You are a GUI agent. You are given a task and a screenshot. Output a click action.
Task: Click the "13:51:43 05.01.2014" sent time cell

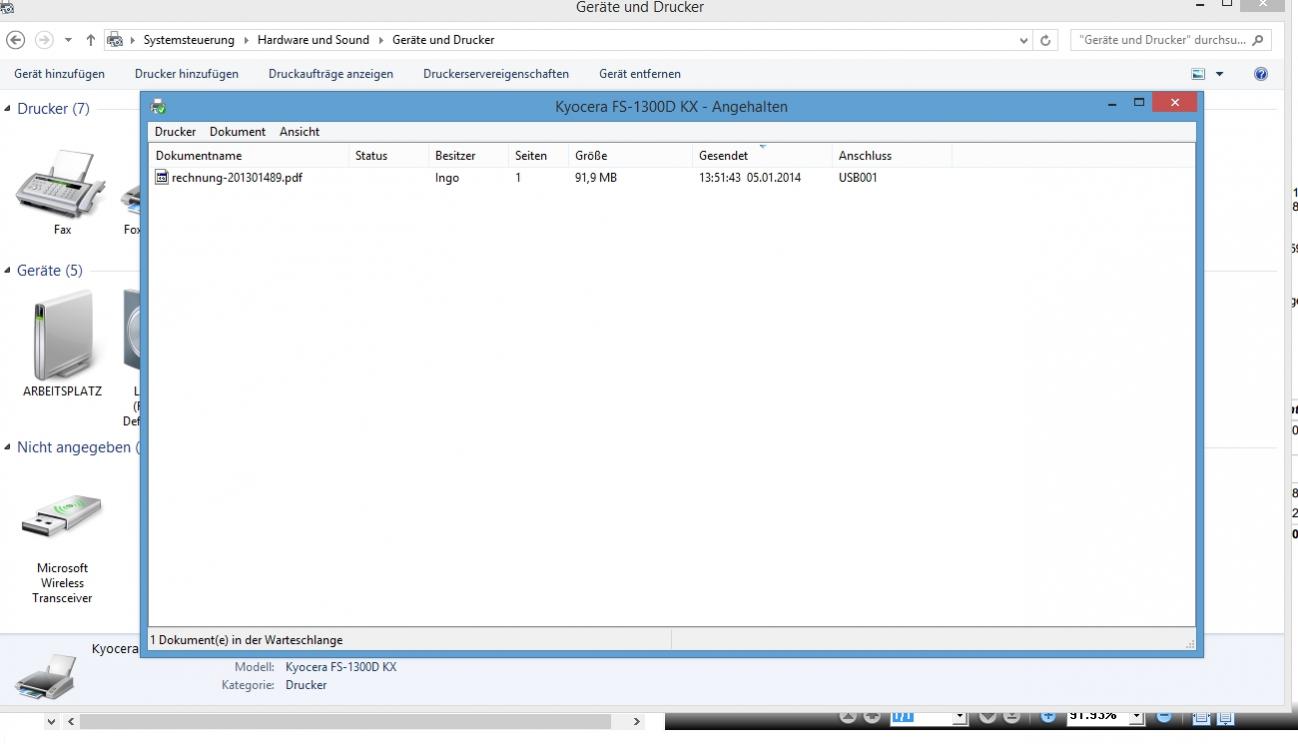(x=750, y=178)
